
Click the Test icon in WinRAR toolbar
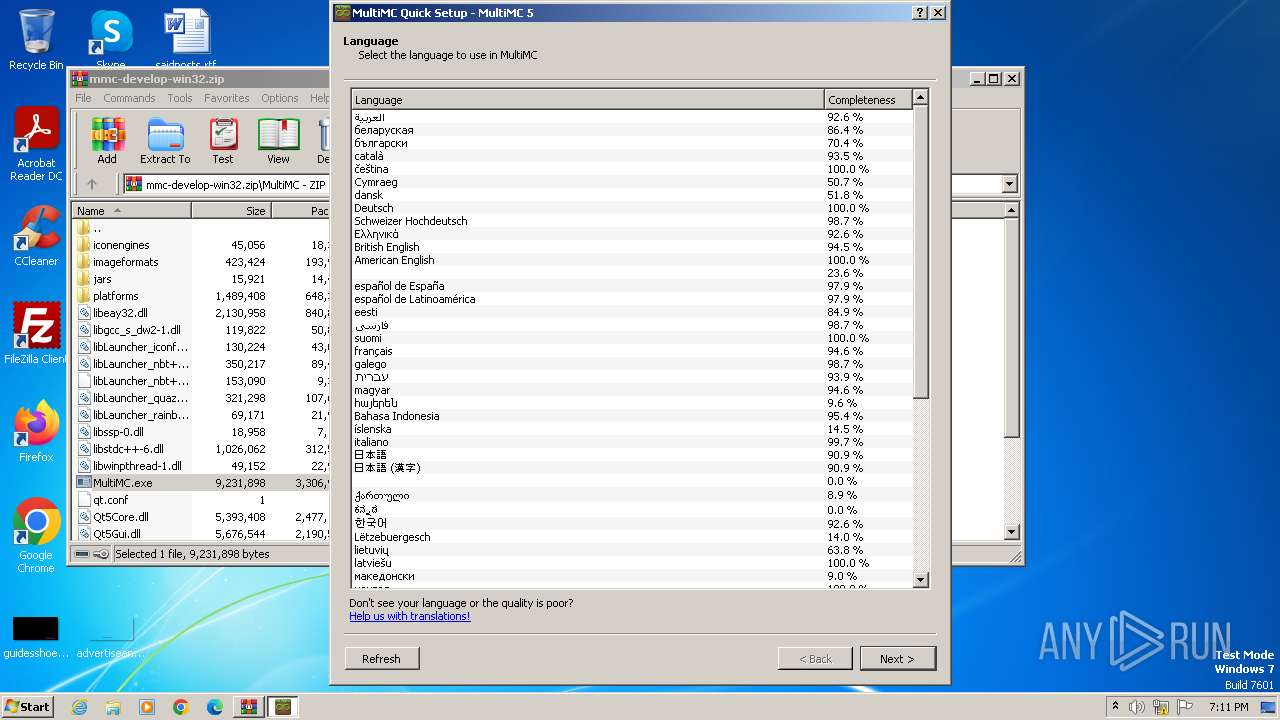click(223, 141)
